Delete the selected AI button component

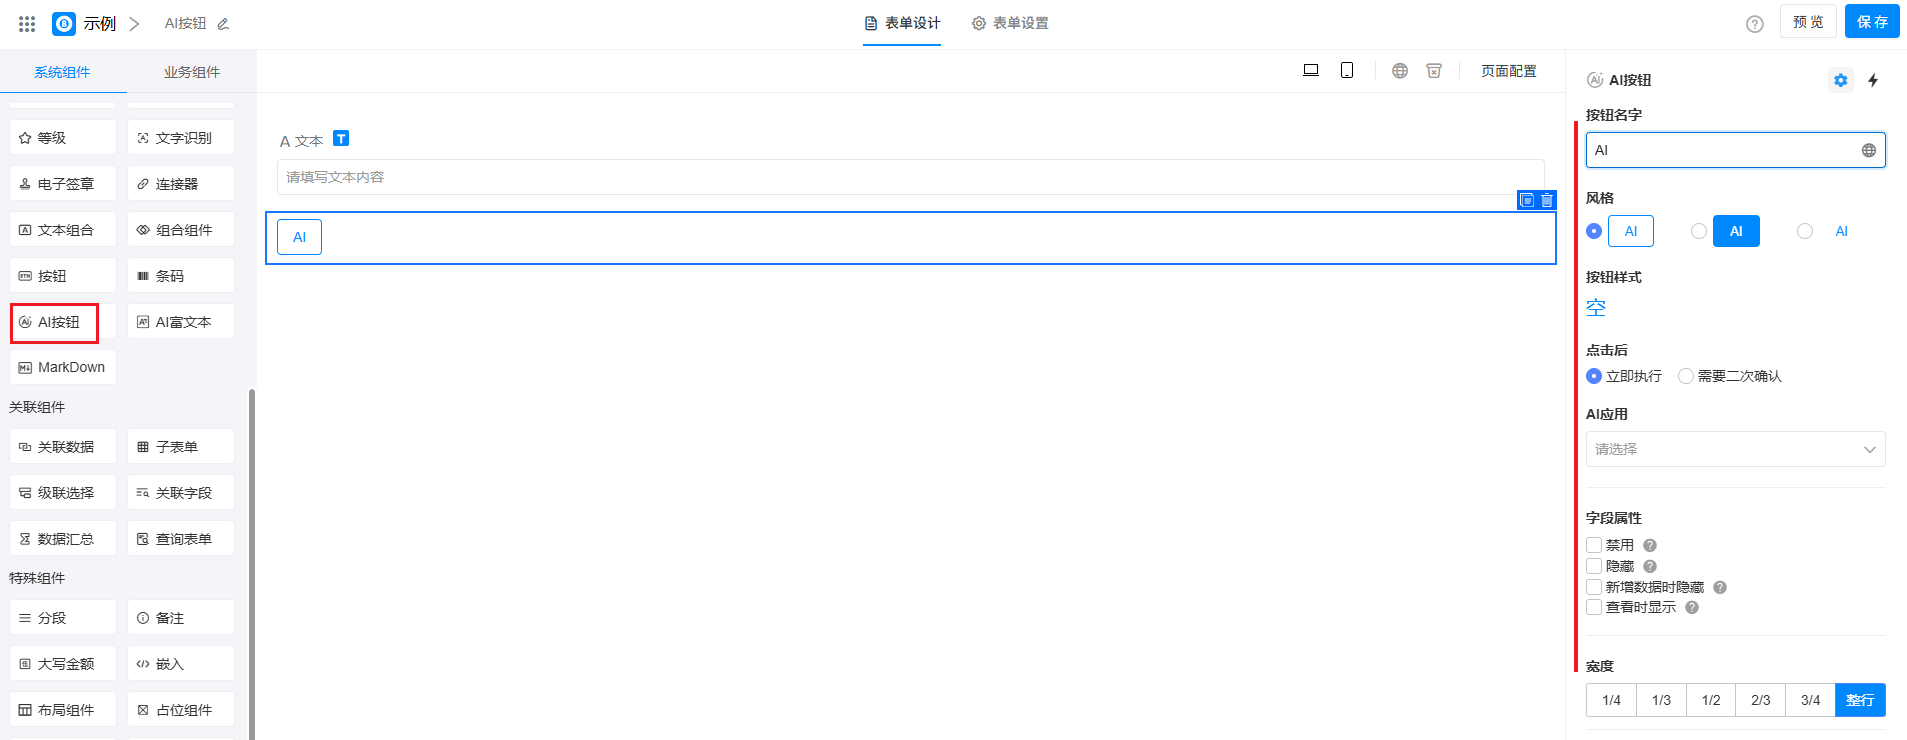tap(1547, 200)
